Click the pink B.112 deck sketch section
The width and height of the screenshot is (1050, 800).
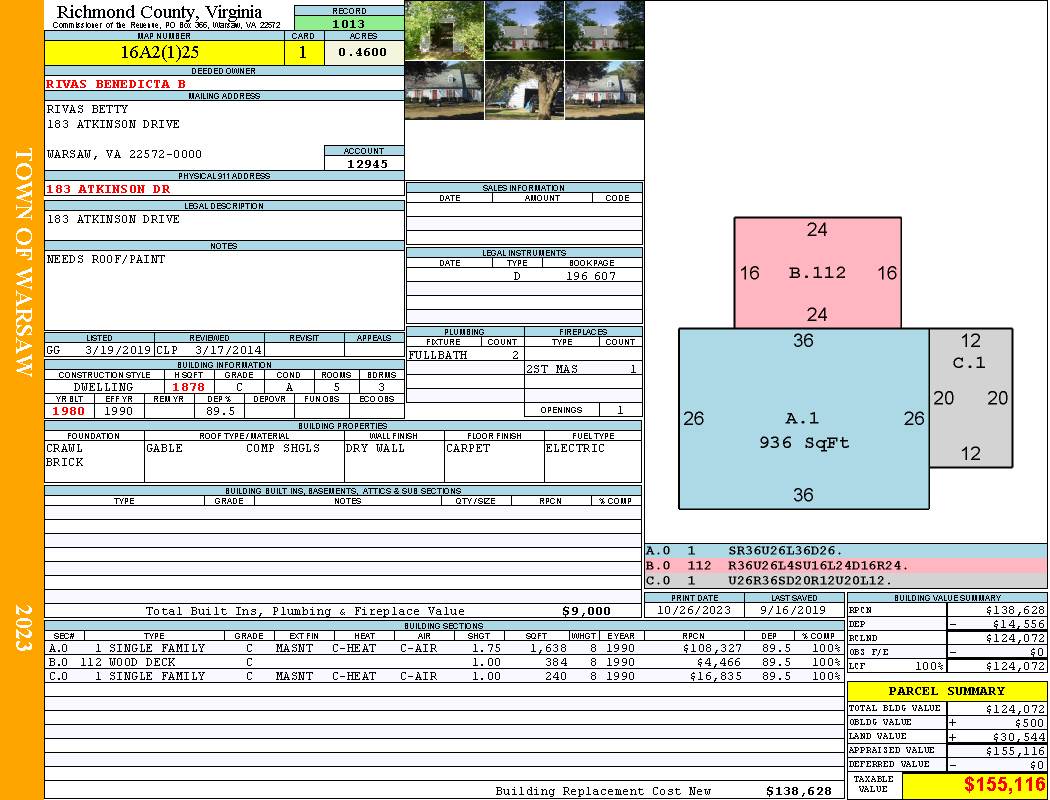coord(818,272)
